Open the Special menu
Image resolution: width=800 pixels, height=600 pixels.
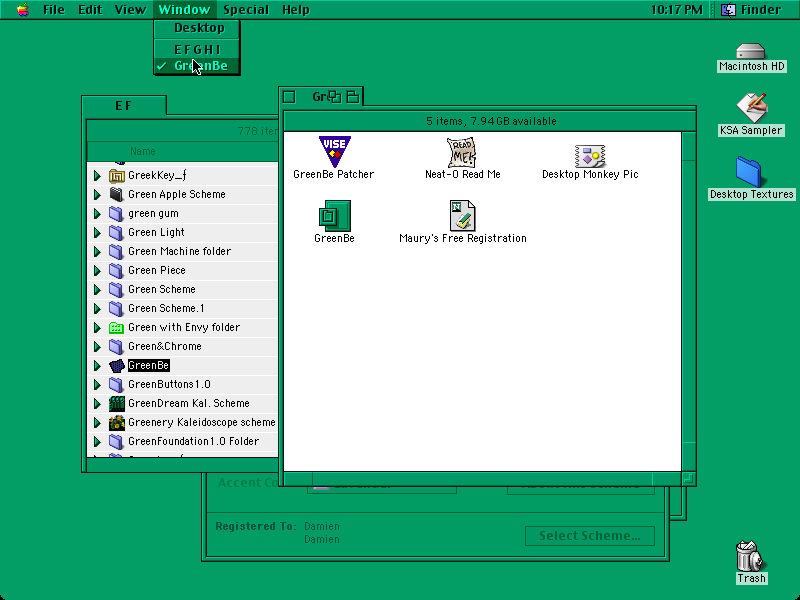click(246, 9)
